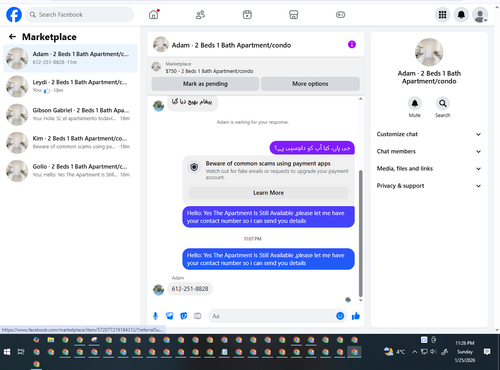Go to the Home feed tab

(x=154, y=15)
